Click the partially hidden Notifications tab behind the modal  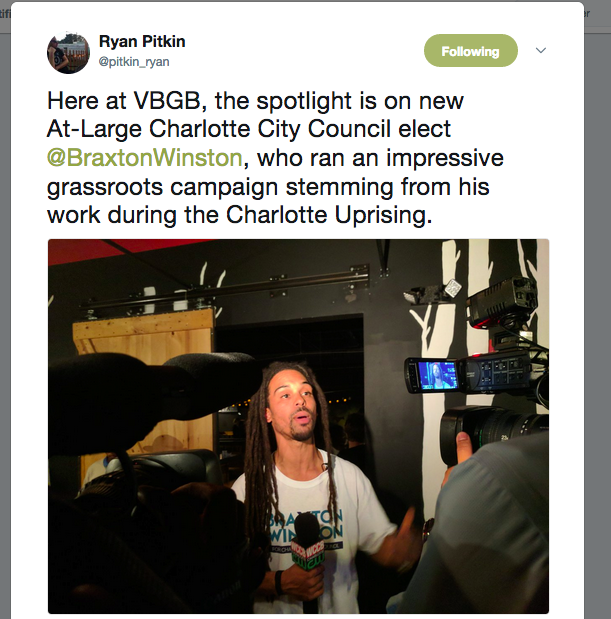5,14
